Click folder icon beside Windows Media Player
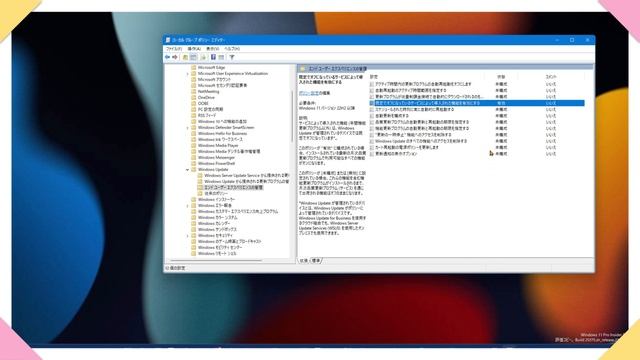The height and width of the screenshot is (360, 640). pos(194,145)
